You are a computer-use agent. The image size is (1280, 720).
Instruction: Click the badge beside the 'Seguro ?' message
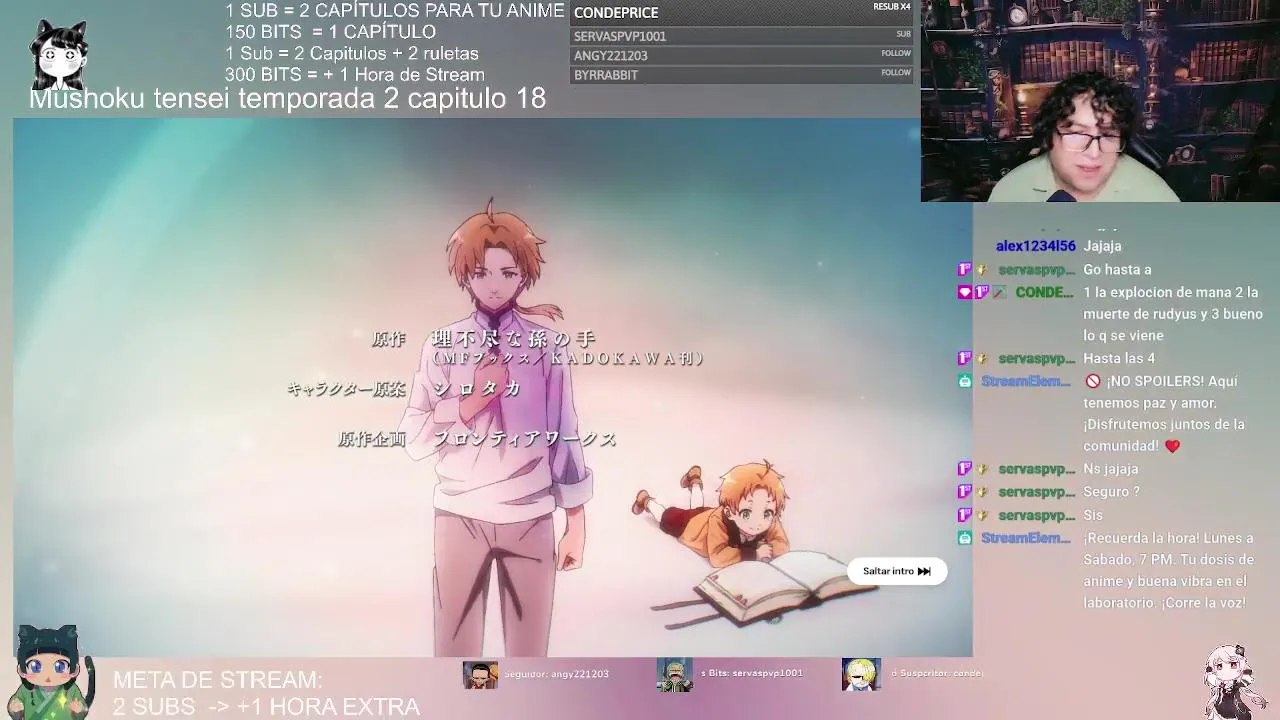(x=965, y=492)
